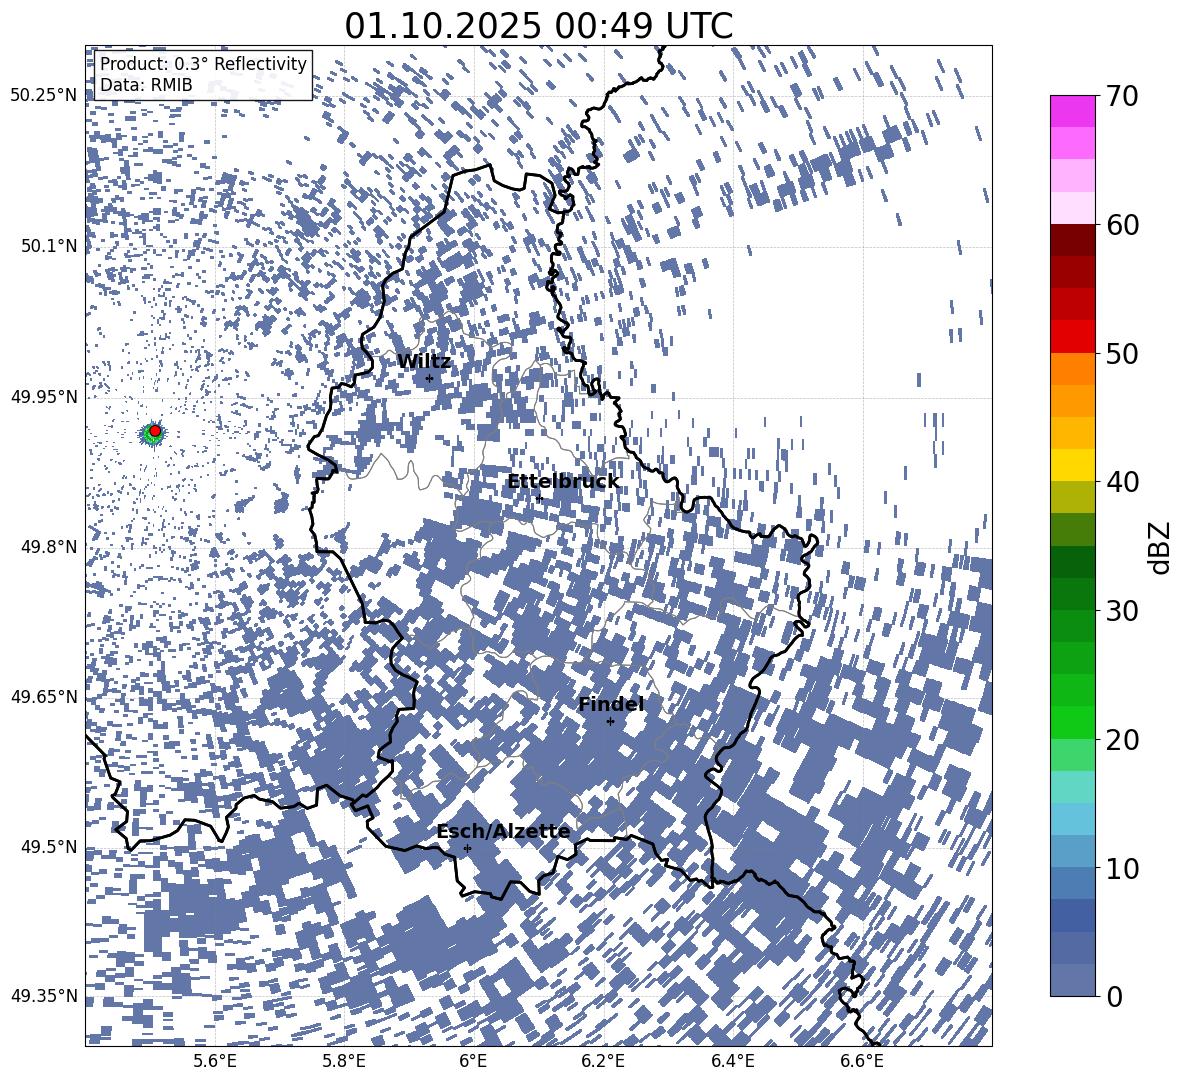Click the 30 tick on colorbar

1123,611
